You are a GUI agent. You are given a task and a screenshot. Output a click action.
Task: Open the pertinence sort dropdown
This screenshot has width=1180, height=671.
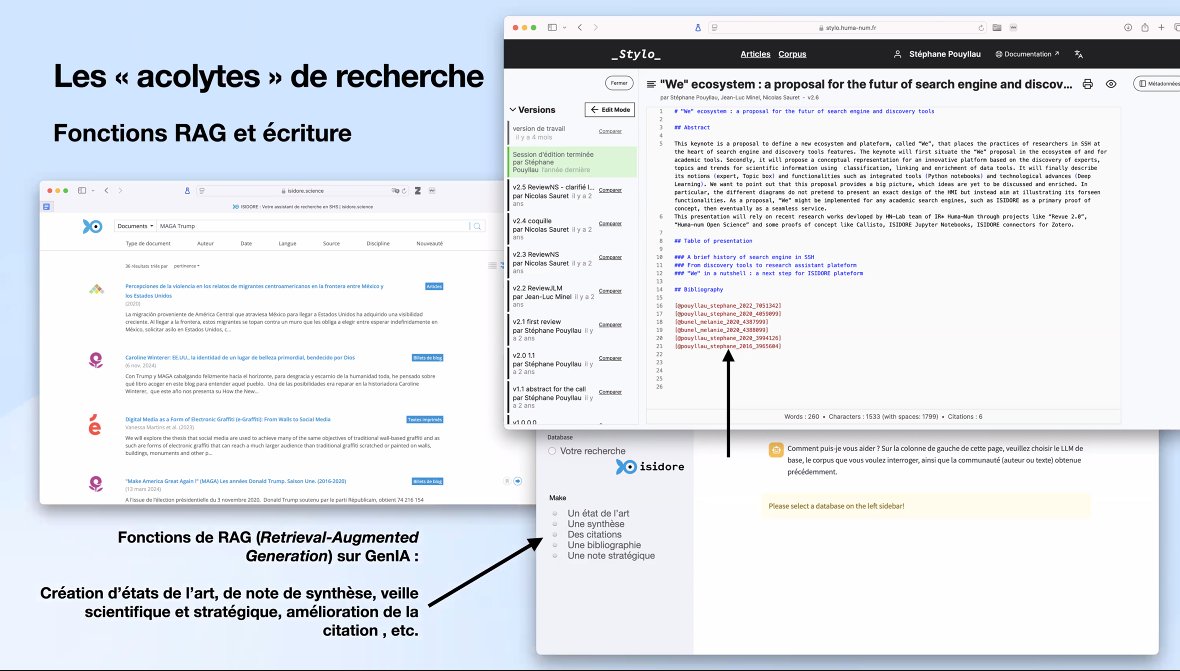click(187, 266)
